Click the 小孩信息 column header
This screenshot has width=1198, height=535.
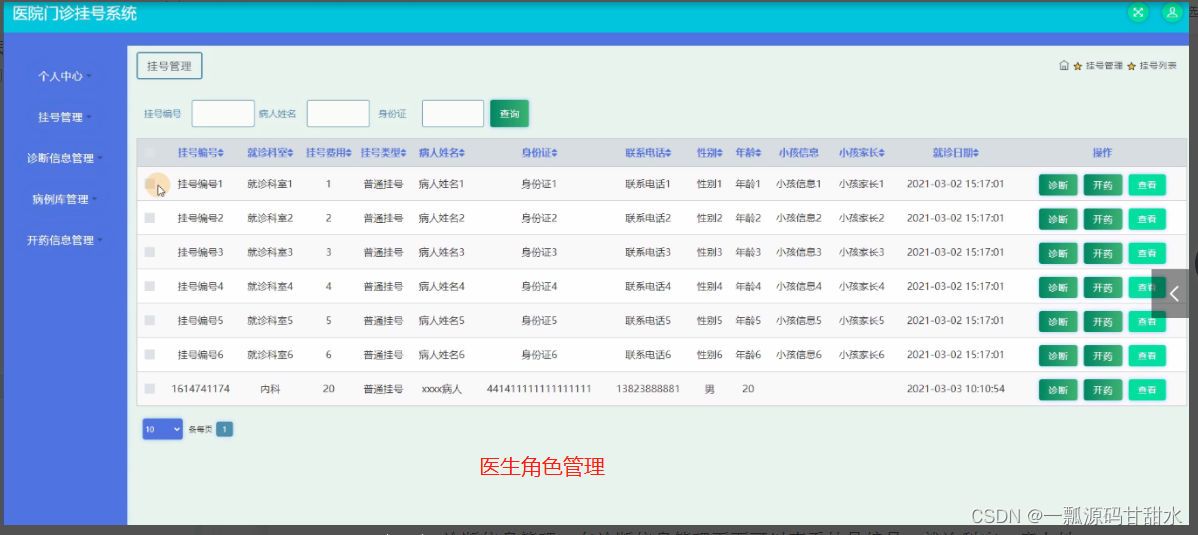pyautogui.click(x=798, y=153)
